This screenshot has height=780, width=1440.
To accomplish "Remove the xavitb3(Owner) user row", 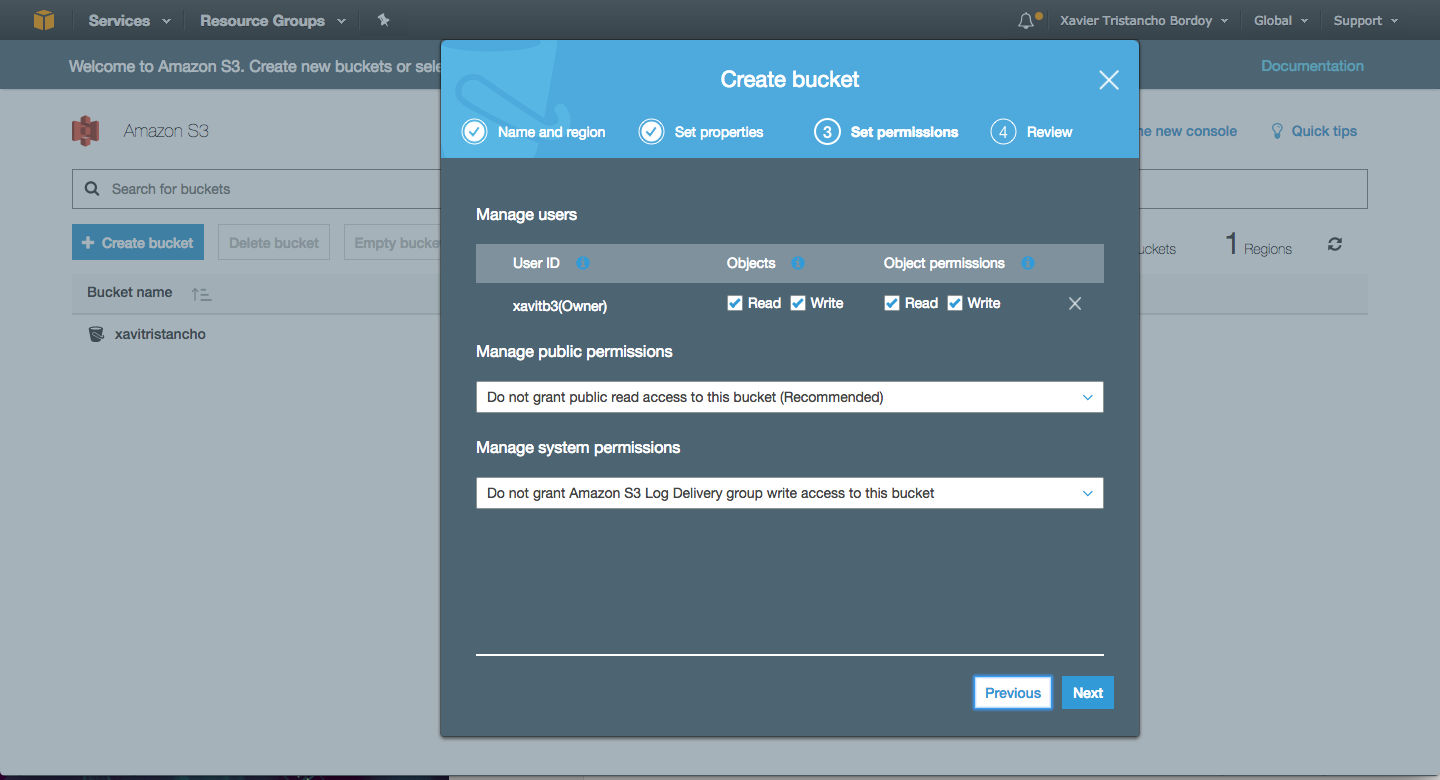I will coord(1075,304).
